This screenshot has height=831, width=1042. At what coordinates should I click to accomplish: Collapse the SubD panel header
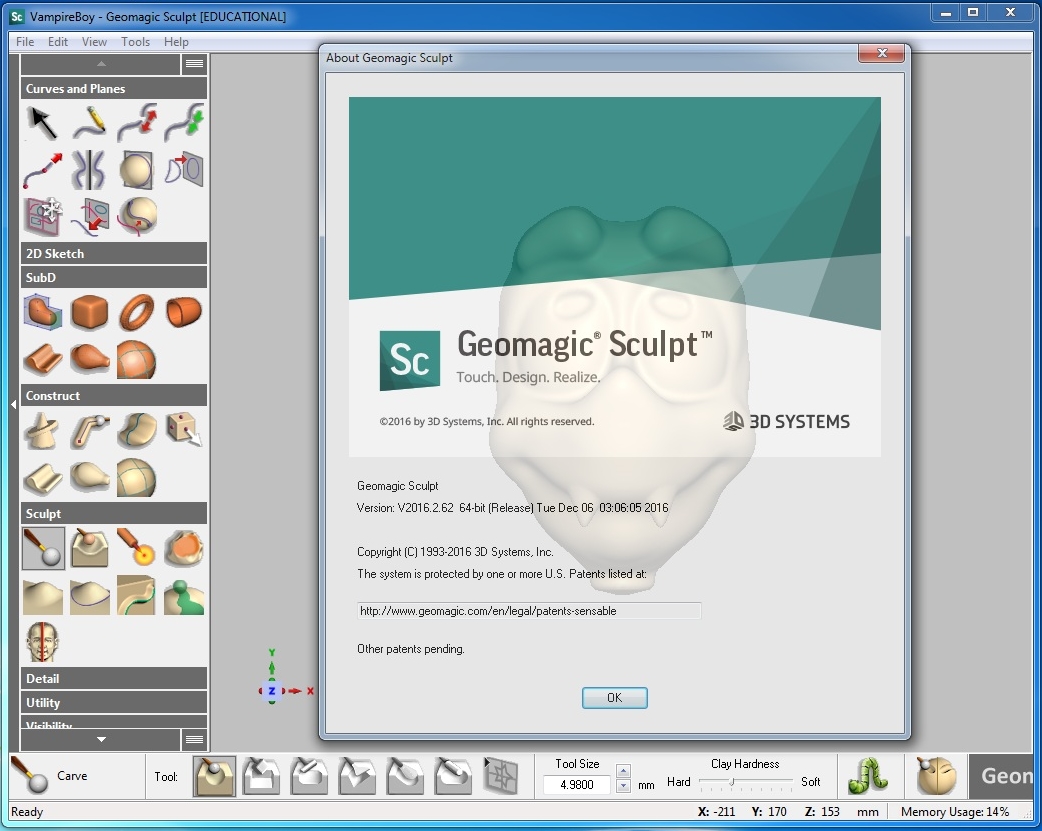(114, 277)
